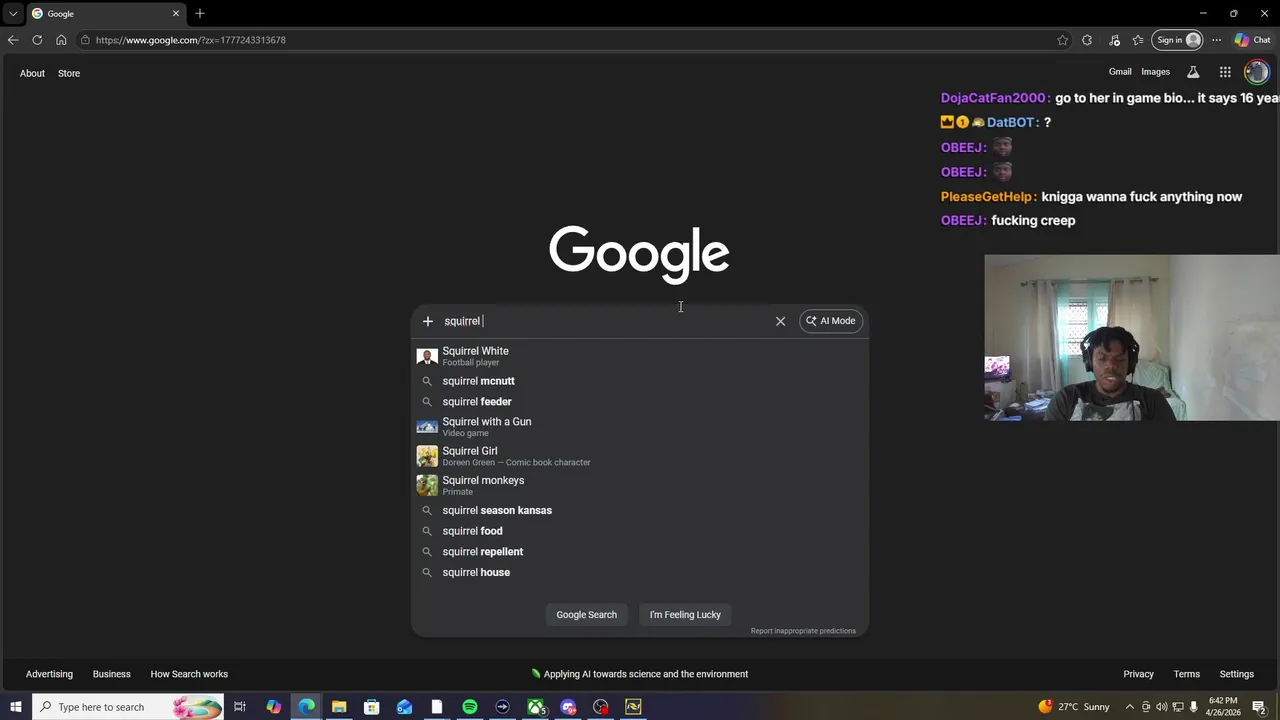Open Copilot from the taskbar

coord(274,707)
